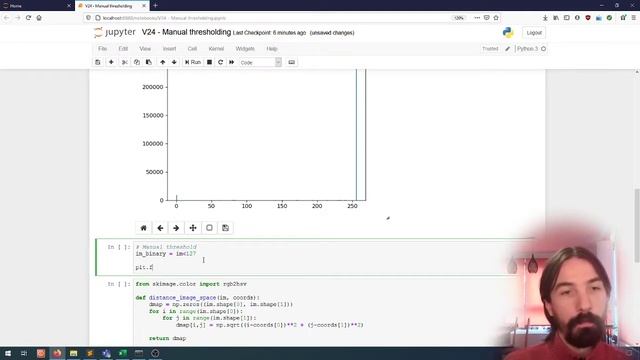Open the Windows Start menu
640x360 pixels.
click(x=8, y=353)
